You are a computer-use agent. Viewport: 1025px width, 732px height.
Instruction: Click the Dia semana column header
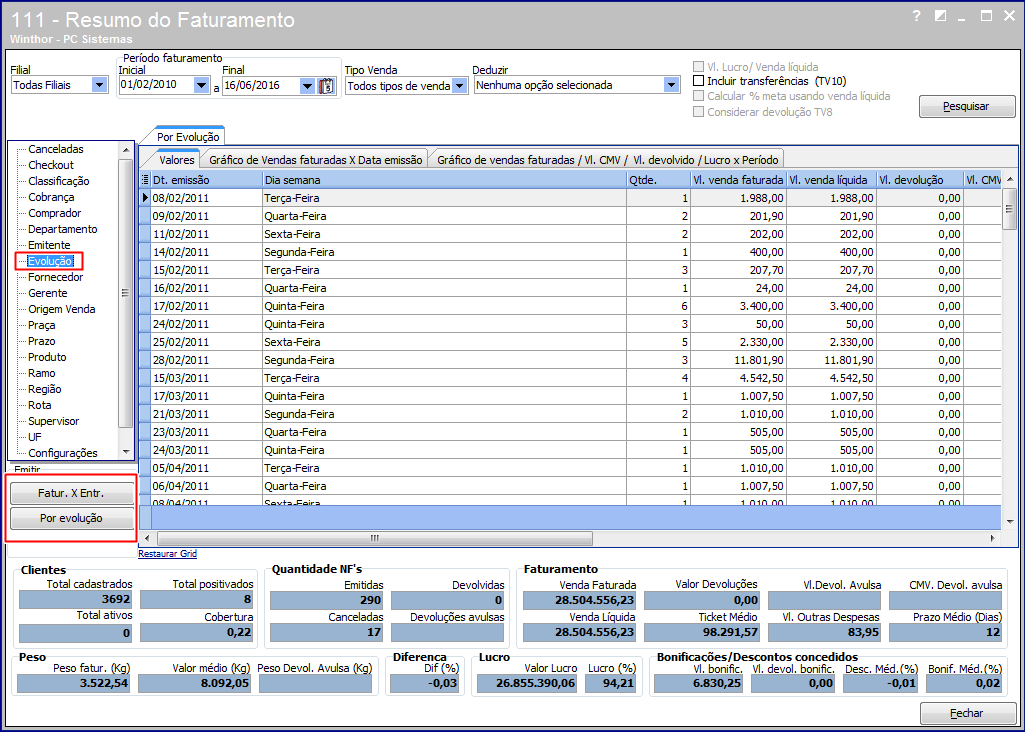click(x=445, y=180)
